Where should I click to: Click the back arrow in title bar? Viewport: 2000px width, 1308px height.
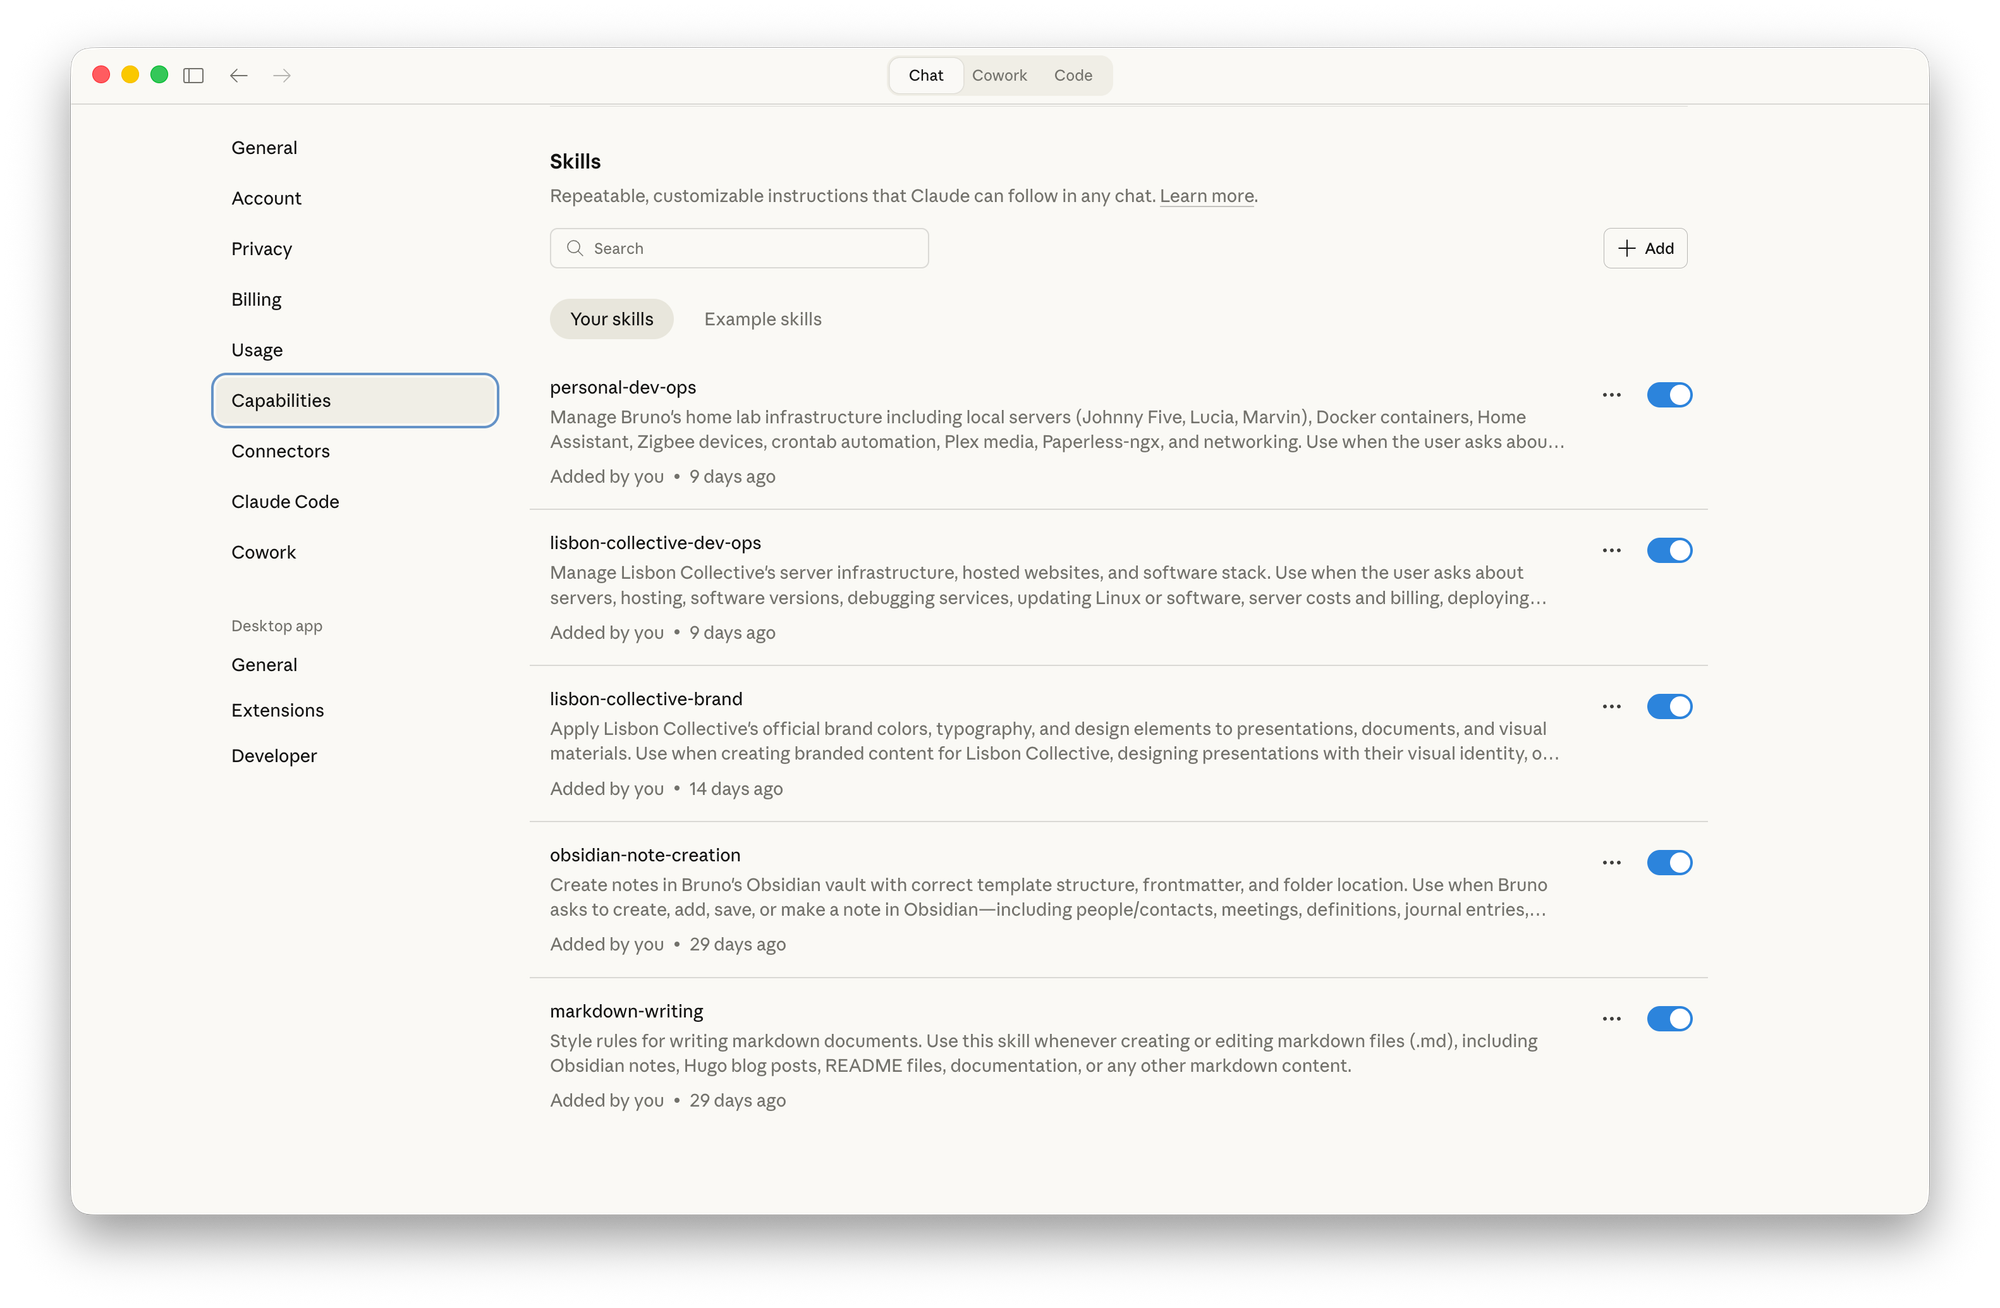coord(239,76)
